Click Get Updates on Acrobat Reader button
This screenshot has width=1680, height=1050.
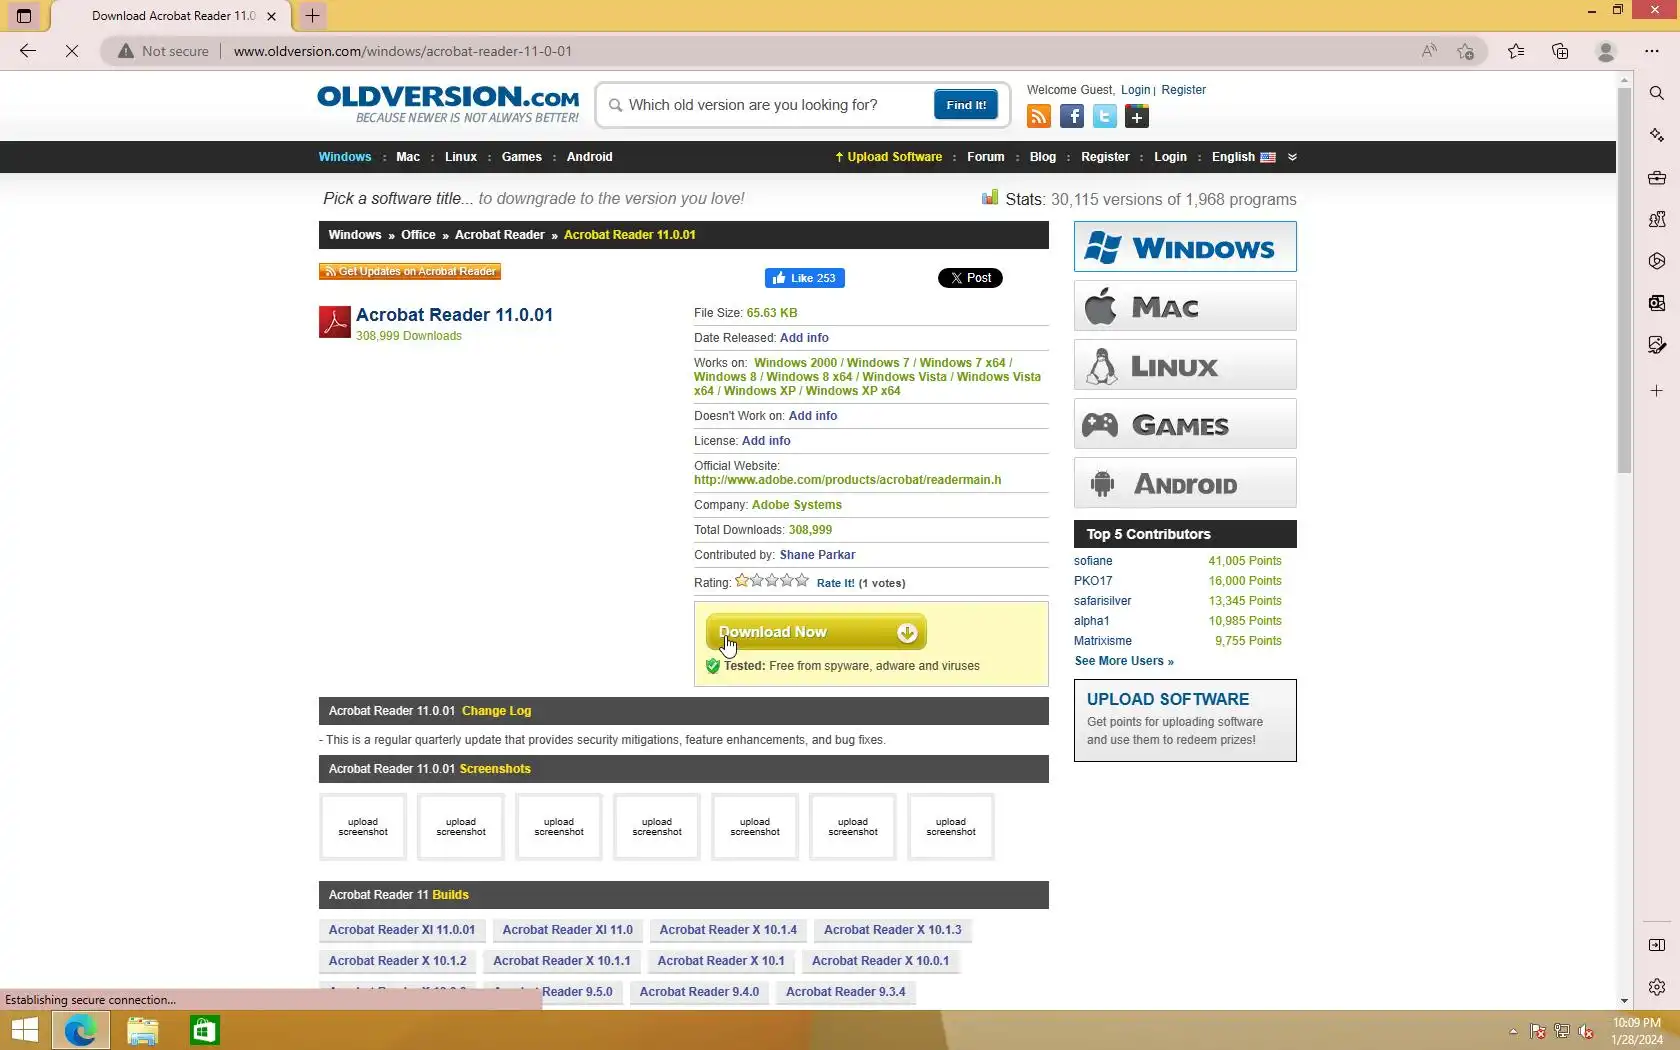pos(410,271)
